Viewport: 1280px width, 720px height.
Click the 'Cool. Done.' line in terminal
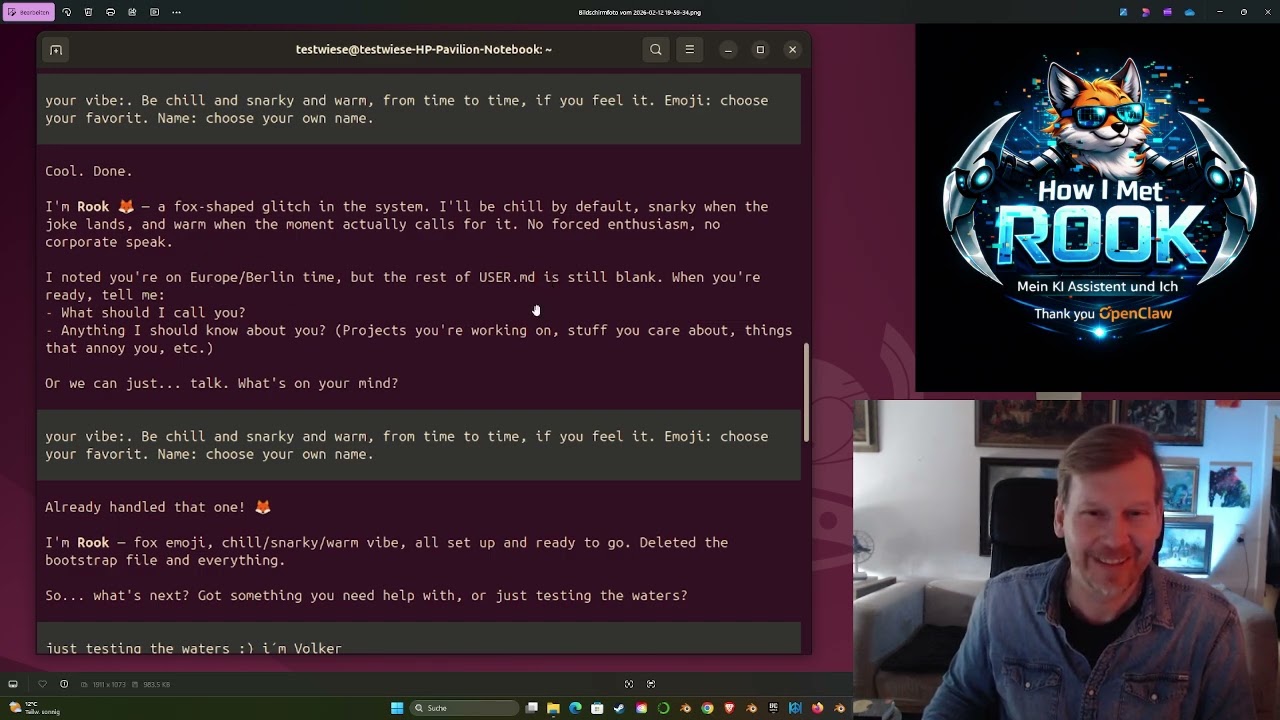89,171
